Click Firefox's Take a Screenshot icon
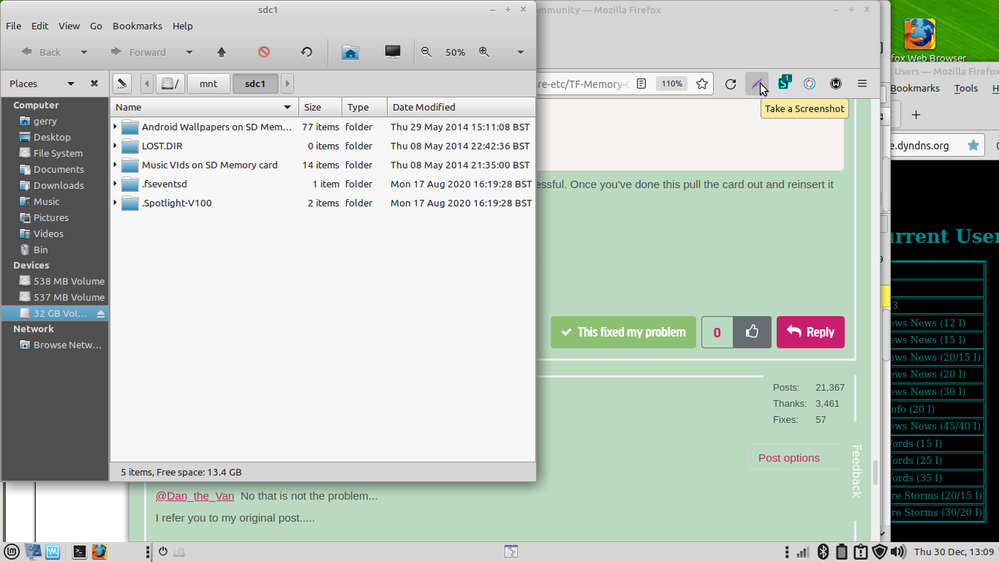This screenshot has width=999, height=562. pos(758,84)
